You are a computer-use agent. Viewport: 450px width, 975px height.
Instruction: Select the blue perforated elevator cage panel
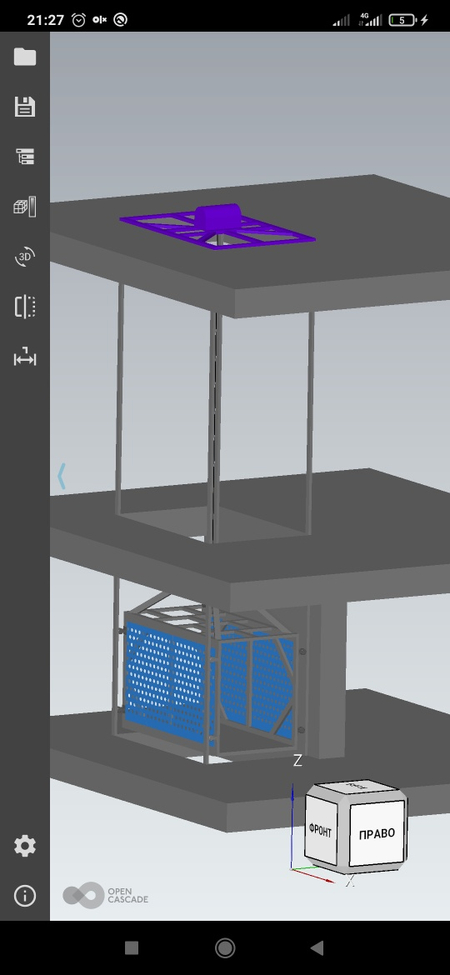[165, 684]
